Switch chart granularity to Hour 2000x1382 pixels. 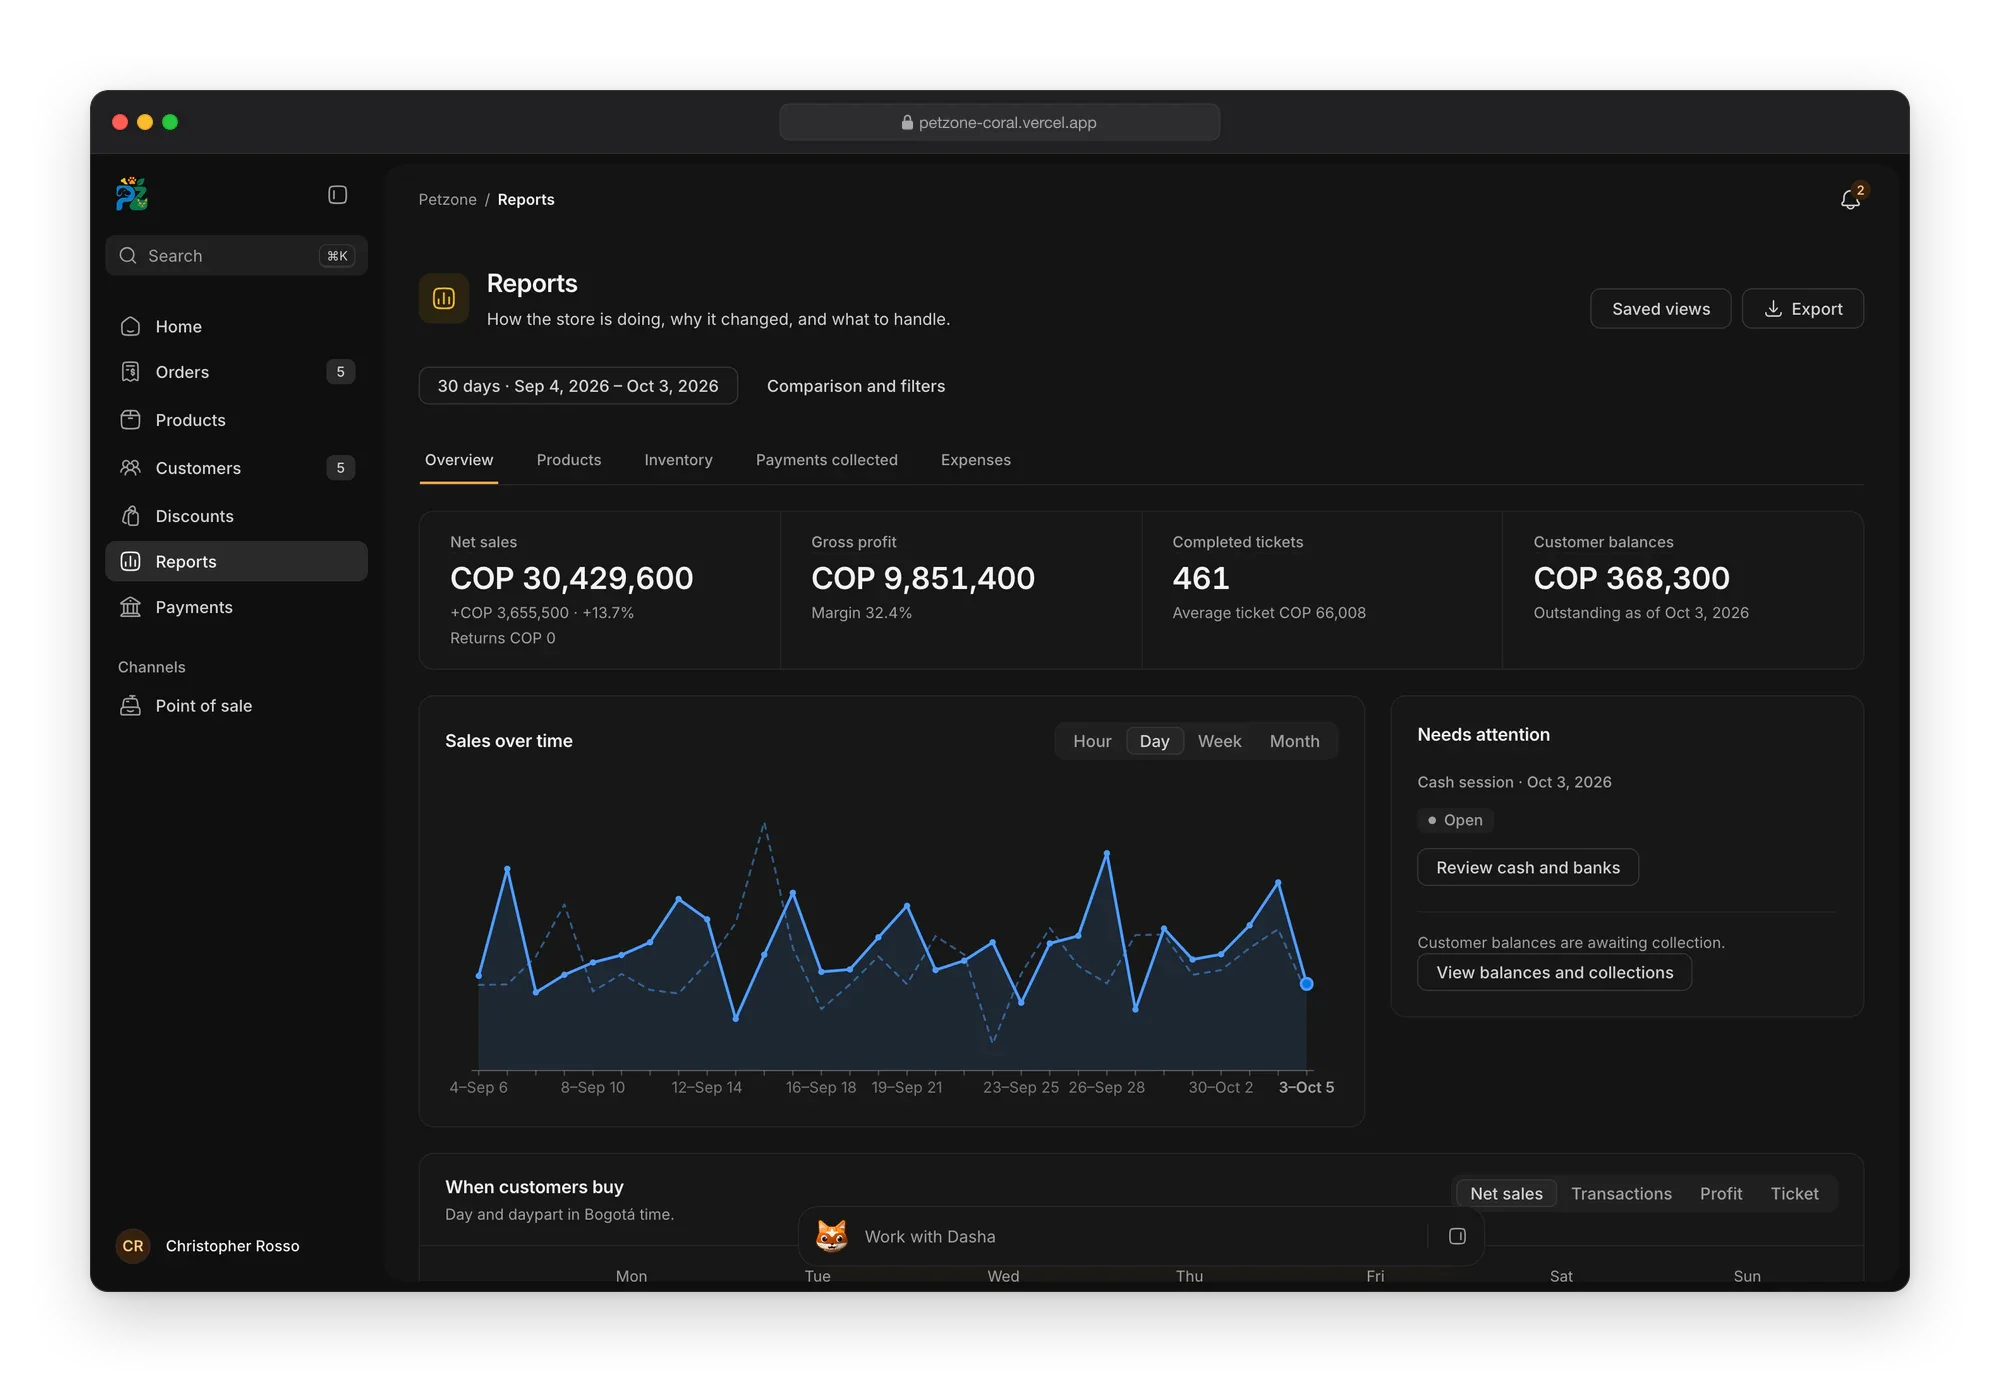[x=1092, y=741]
